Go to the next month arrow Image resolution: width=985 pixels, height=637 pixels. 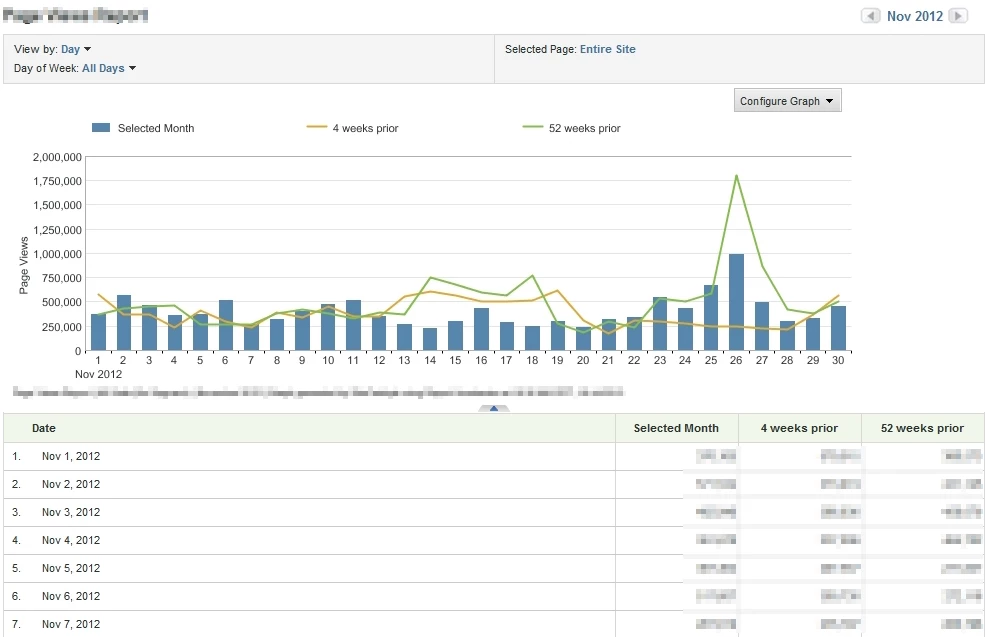coord(958,16)
